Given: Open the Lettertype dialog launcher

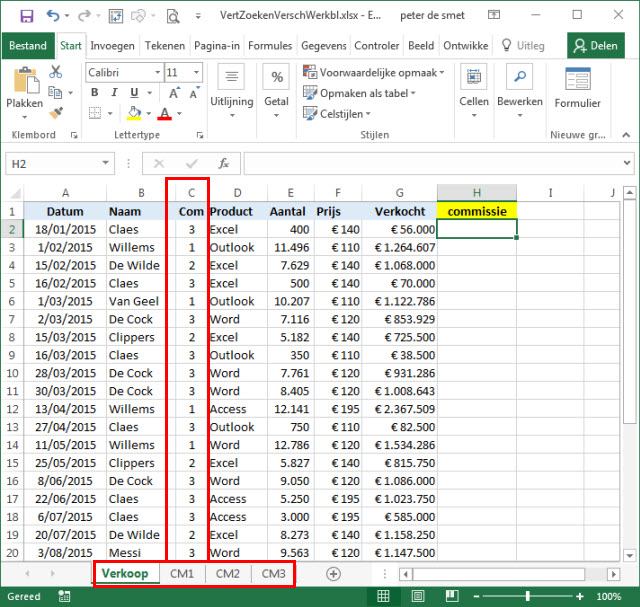Looking at the screenshot, I should click(200, 135).
